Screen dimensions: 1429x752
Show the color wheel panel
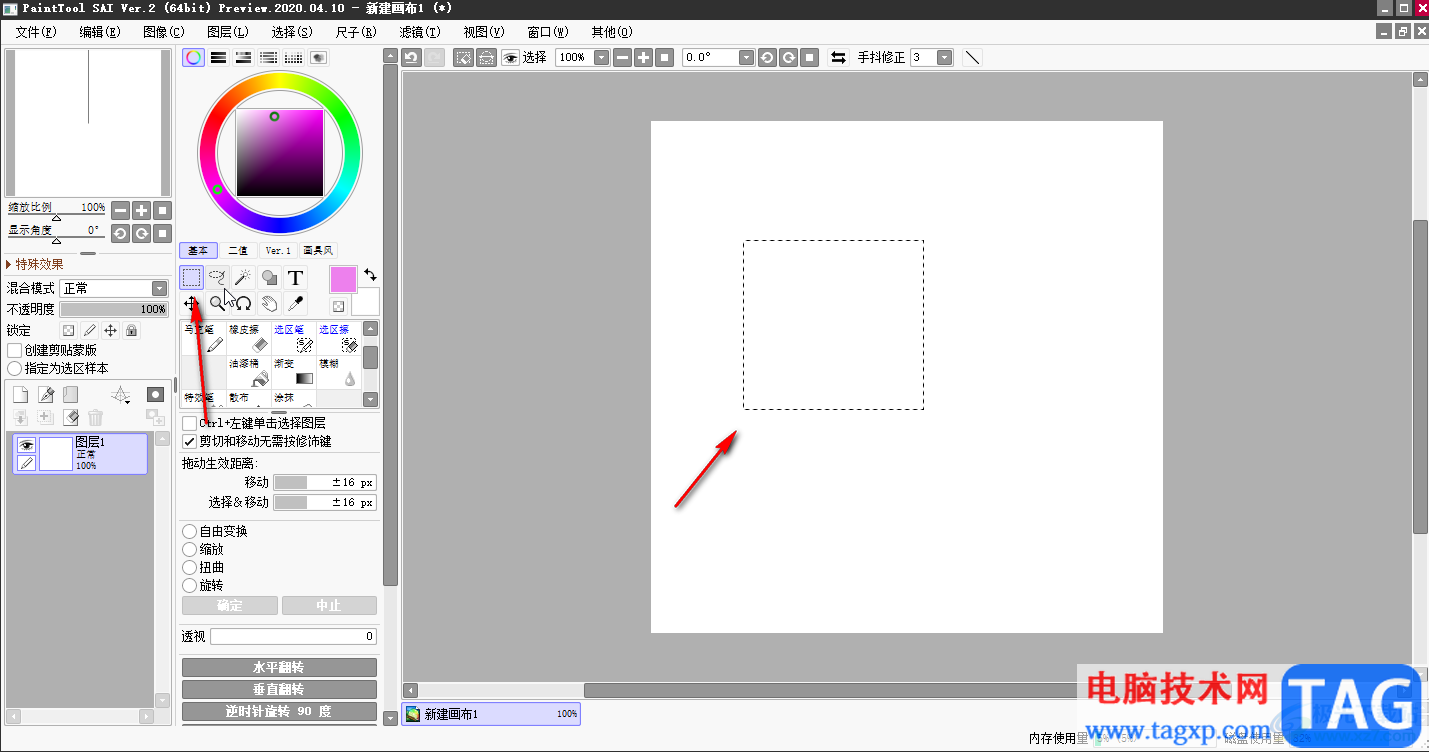pyautogui.click(x=193, y=58)
